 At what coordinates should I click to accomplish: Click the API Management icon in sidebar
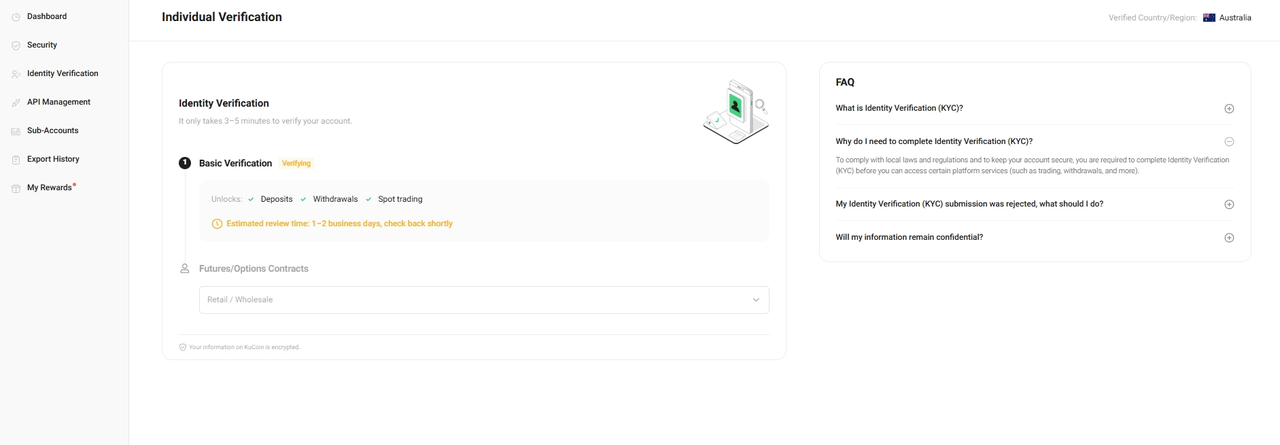pos(16,102)
